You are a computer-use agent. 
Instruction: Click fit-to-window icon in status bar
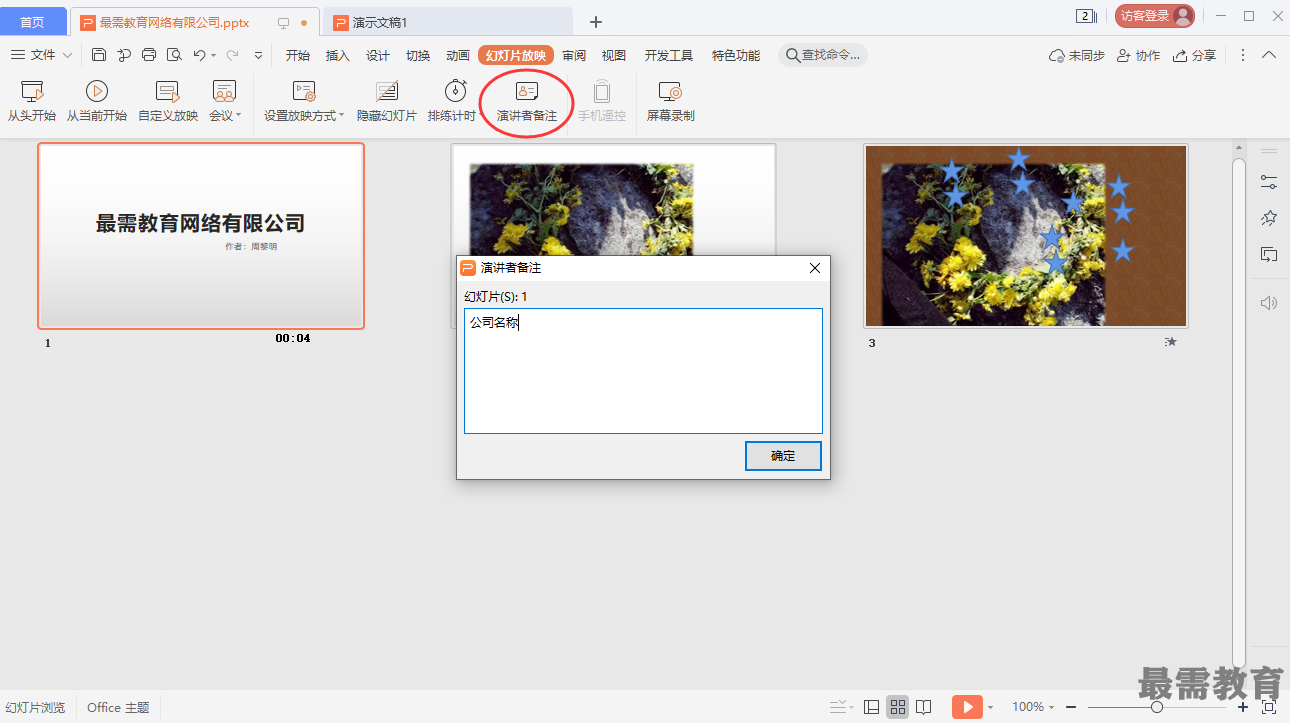(x=1269, y=707)
